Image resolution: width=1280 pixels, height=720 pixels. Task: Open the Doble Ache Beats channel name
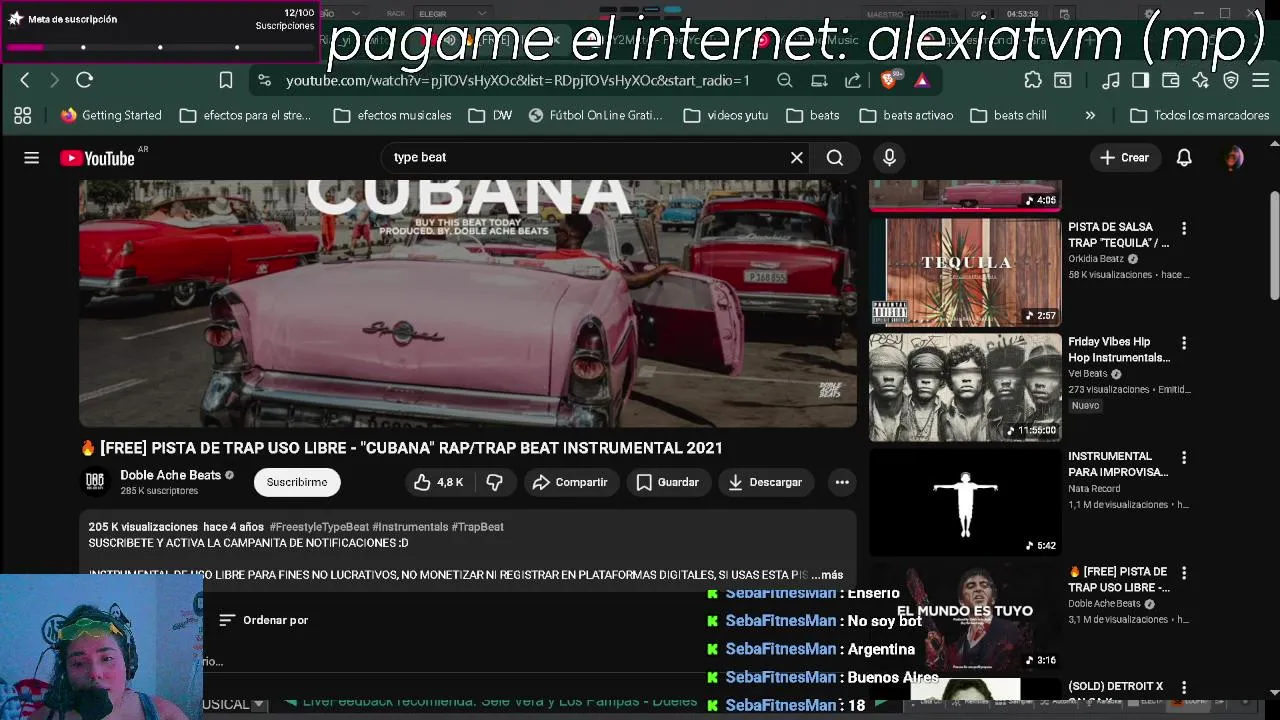[170, 475]
